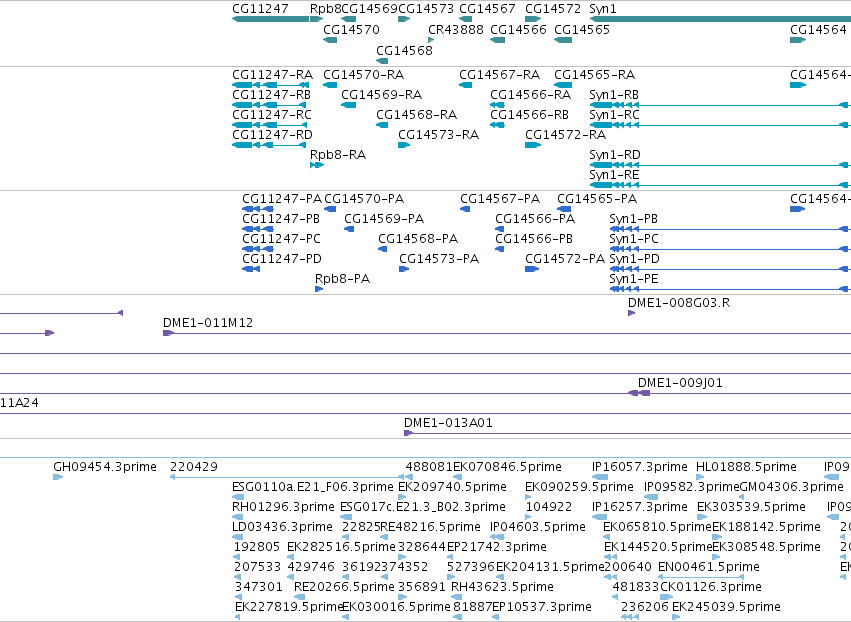Click EST HL01888.5prime
Viewport: 851px width, 622px height.
746,467
